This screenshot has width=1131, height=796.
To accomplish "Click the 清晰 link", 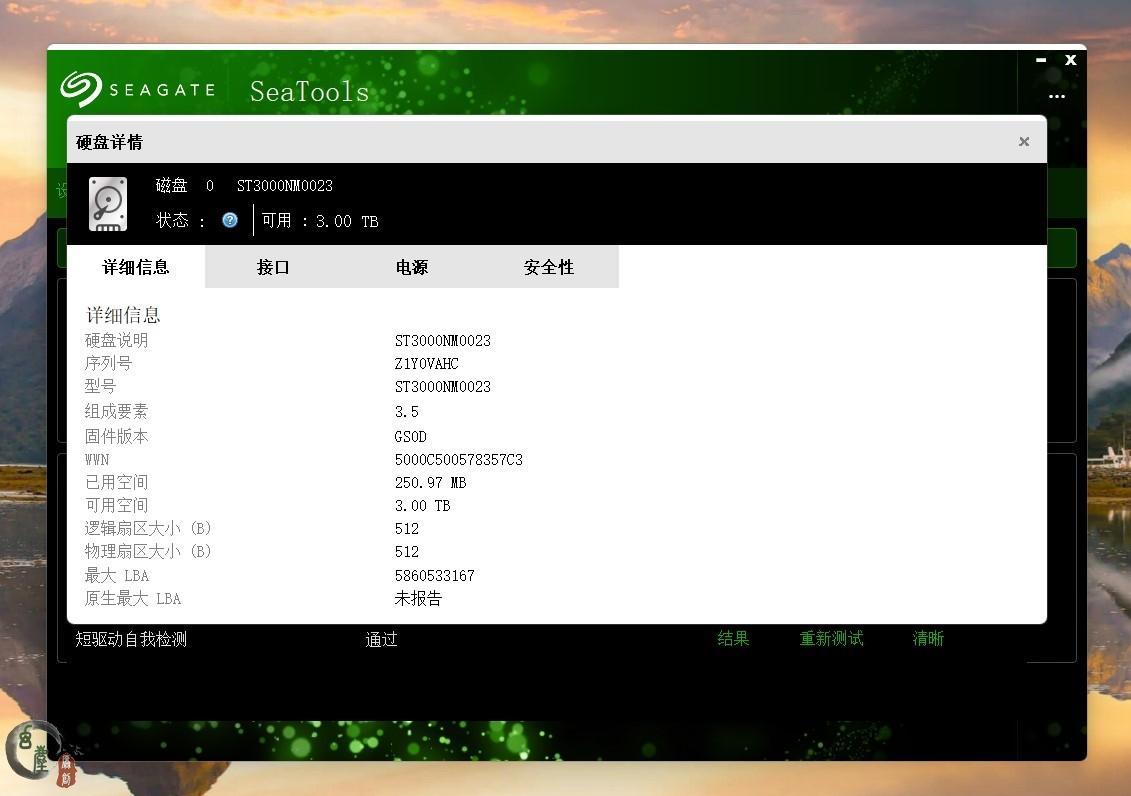I will coord(928,638).
